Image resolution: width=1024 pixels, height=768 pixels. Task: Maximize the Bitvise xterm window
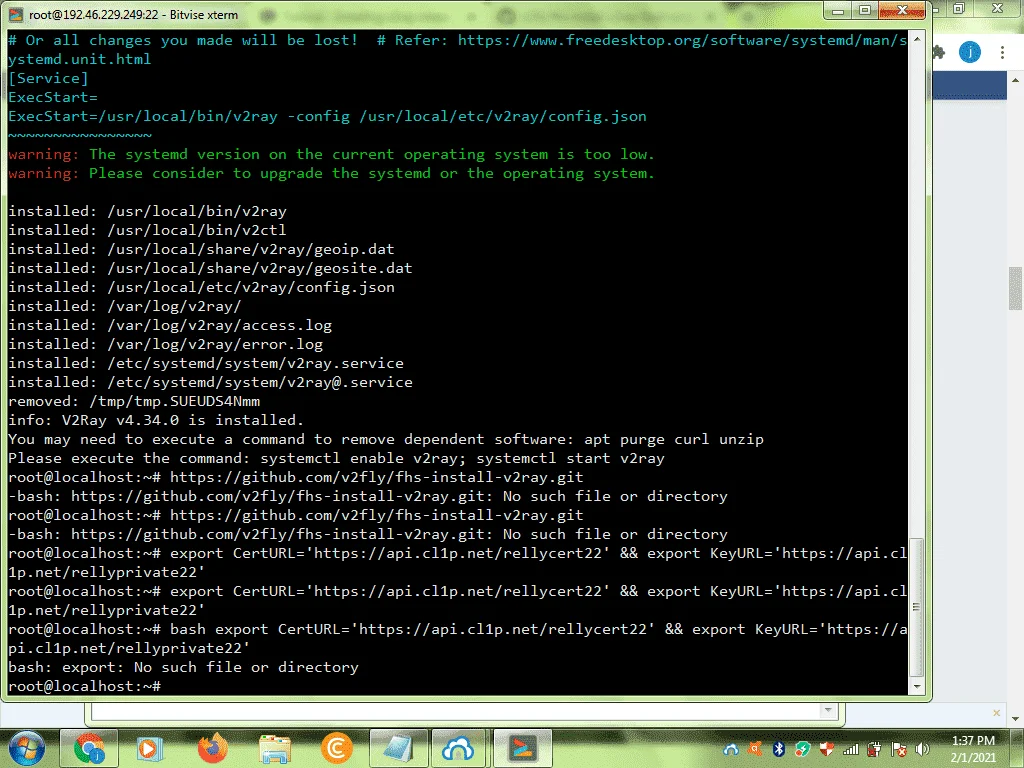pos(865,10)
